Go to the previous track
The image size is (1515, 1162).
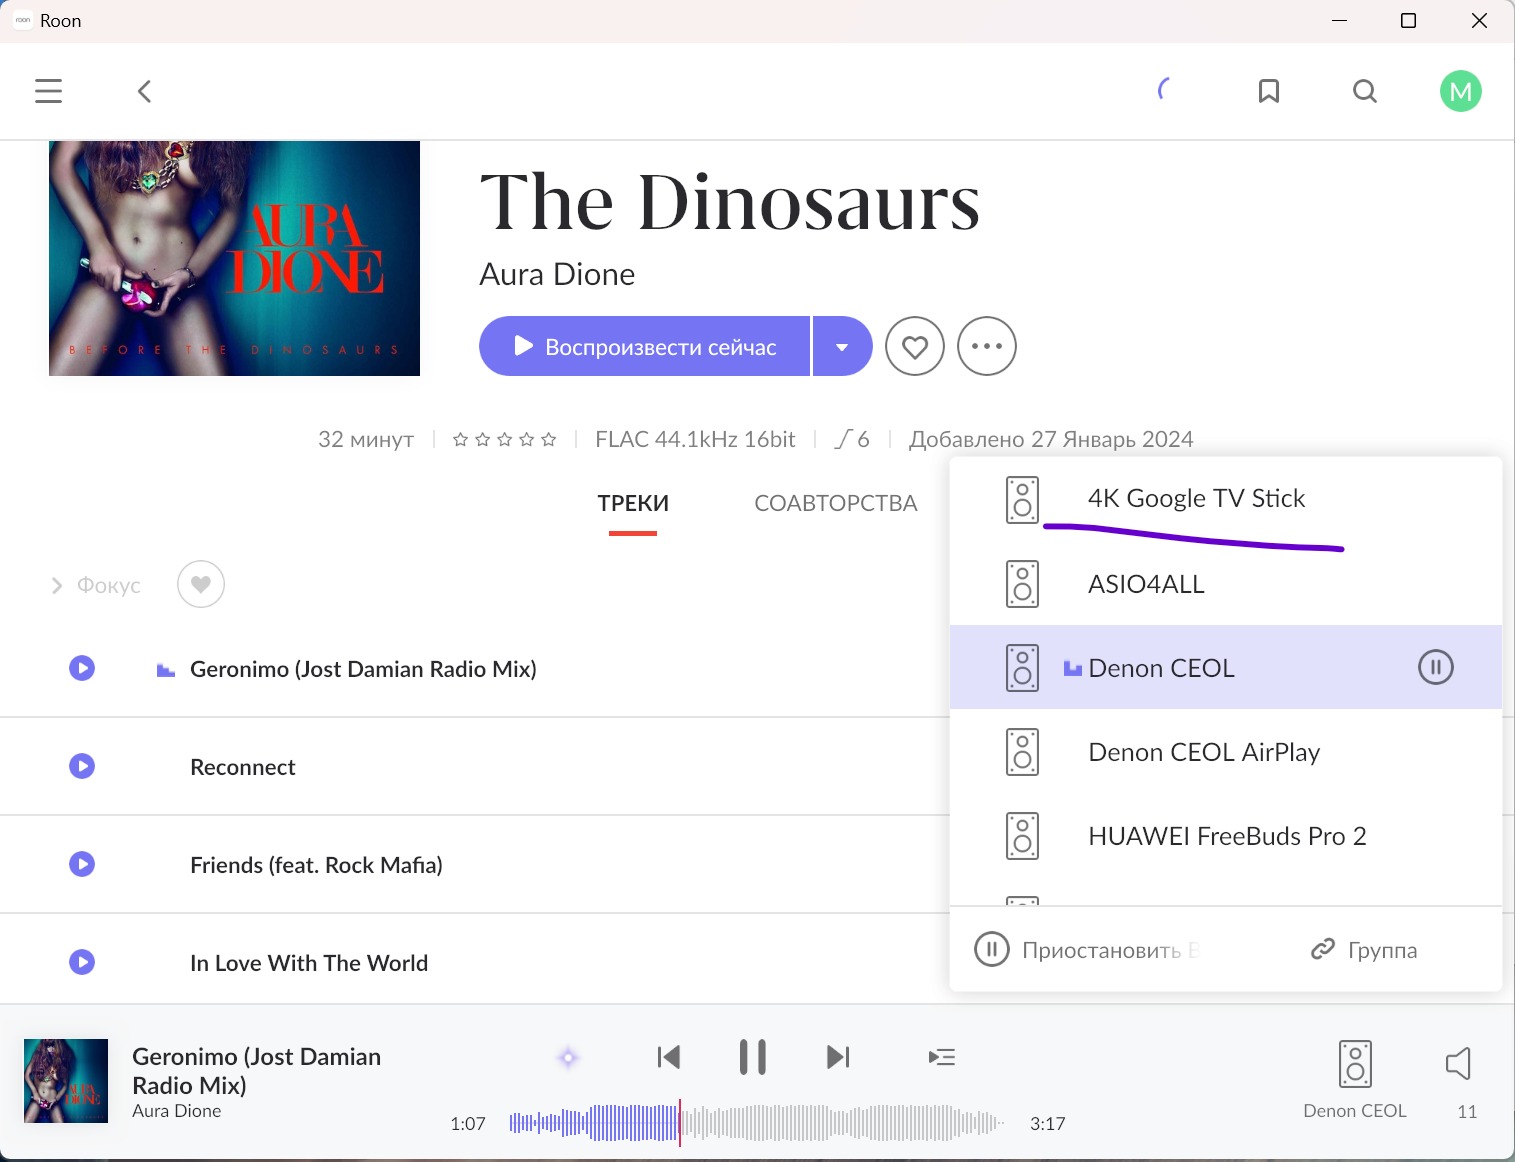[x=668, y=1057]
